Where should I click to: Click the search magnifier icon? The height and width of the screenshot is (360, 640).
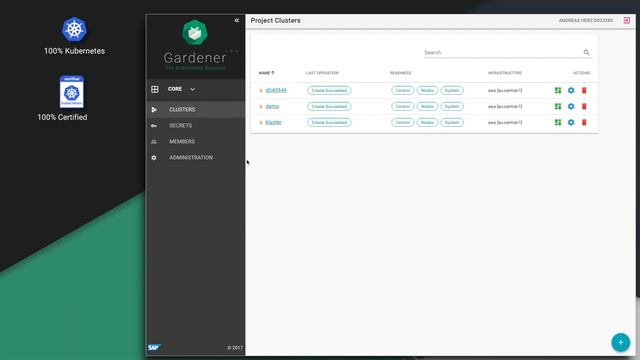[587, 52]
